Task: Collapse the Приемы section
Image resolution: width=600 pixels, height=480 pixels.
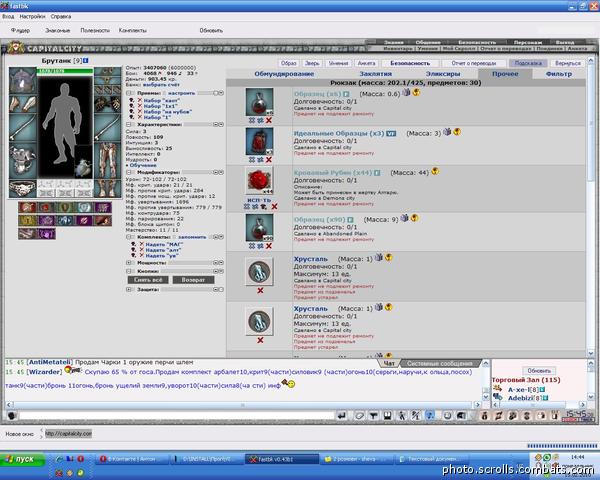Action: click(x=129, y=93)
